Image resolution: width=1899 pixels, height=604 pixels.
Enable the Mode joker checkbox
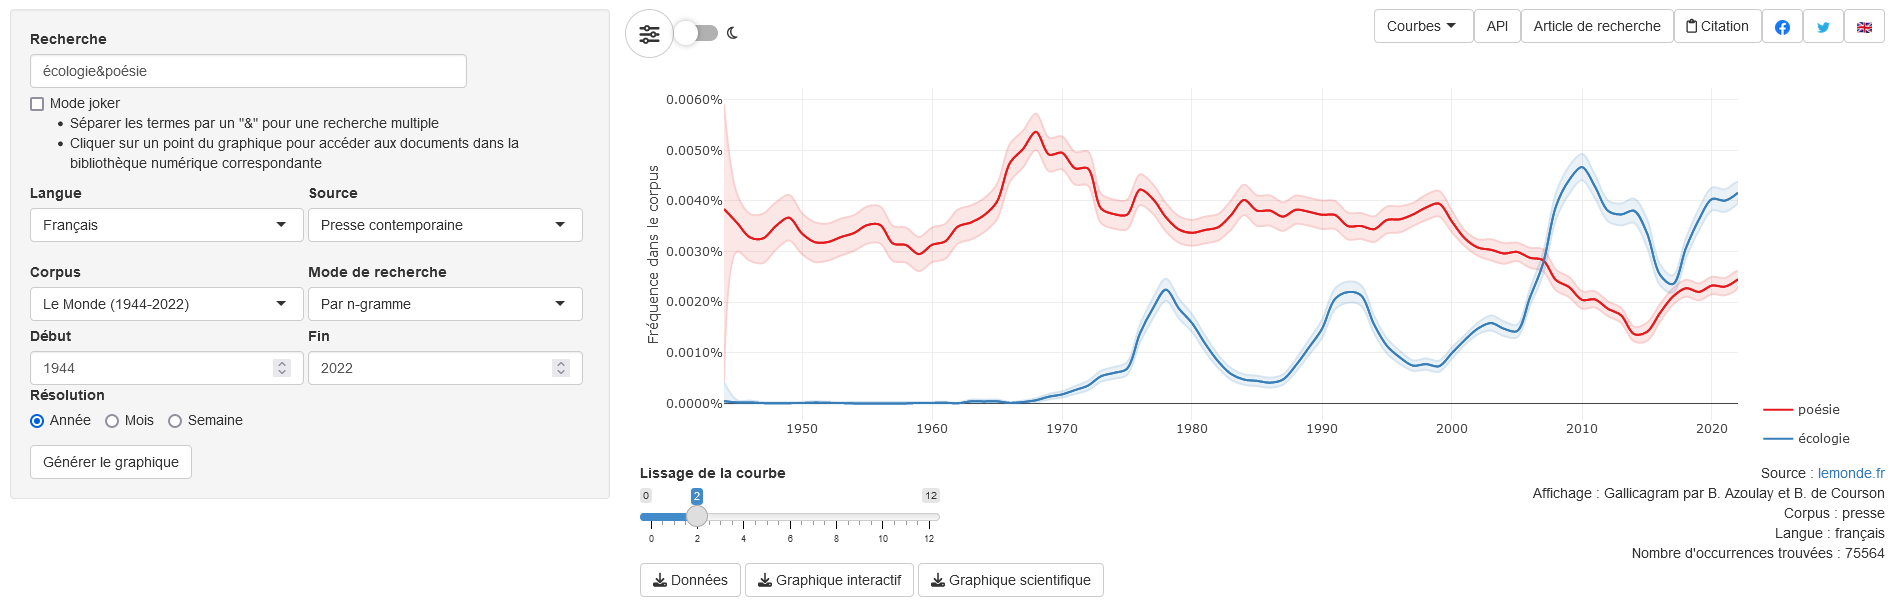(x=38, y=104)
